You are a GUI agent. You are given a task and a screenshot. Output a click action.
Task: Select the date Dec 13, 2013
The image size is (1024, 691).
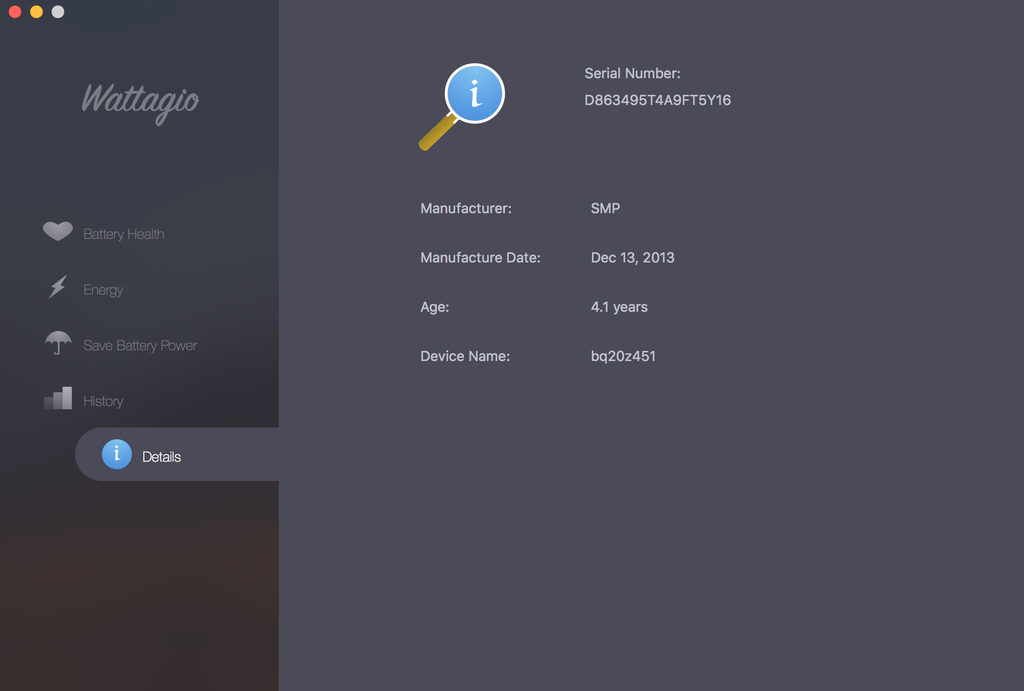[632, 257]
